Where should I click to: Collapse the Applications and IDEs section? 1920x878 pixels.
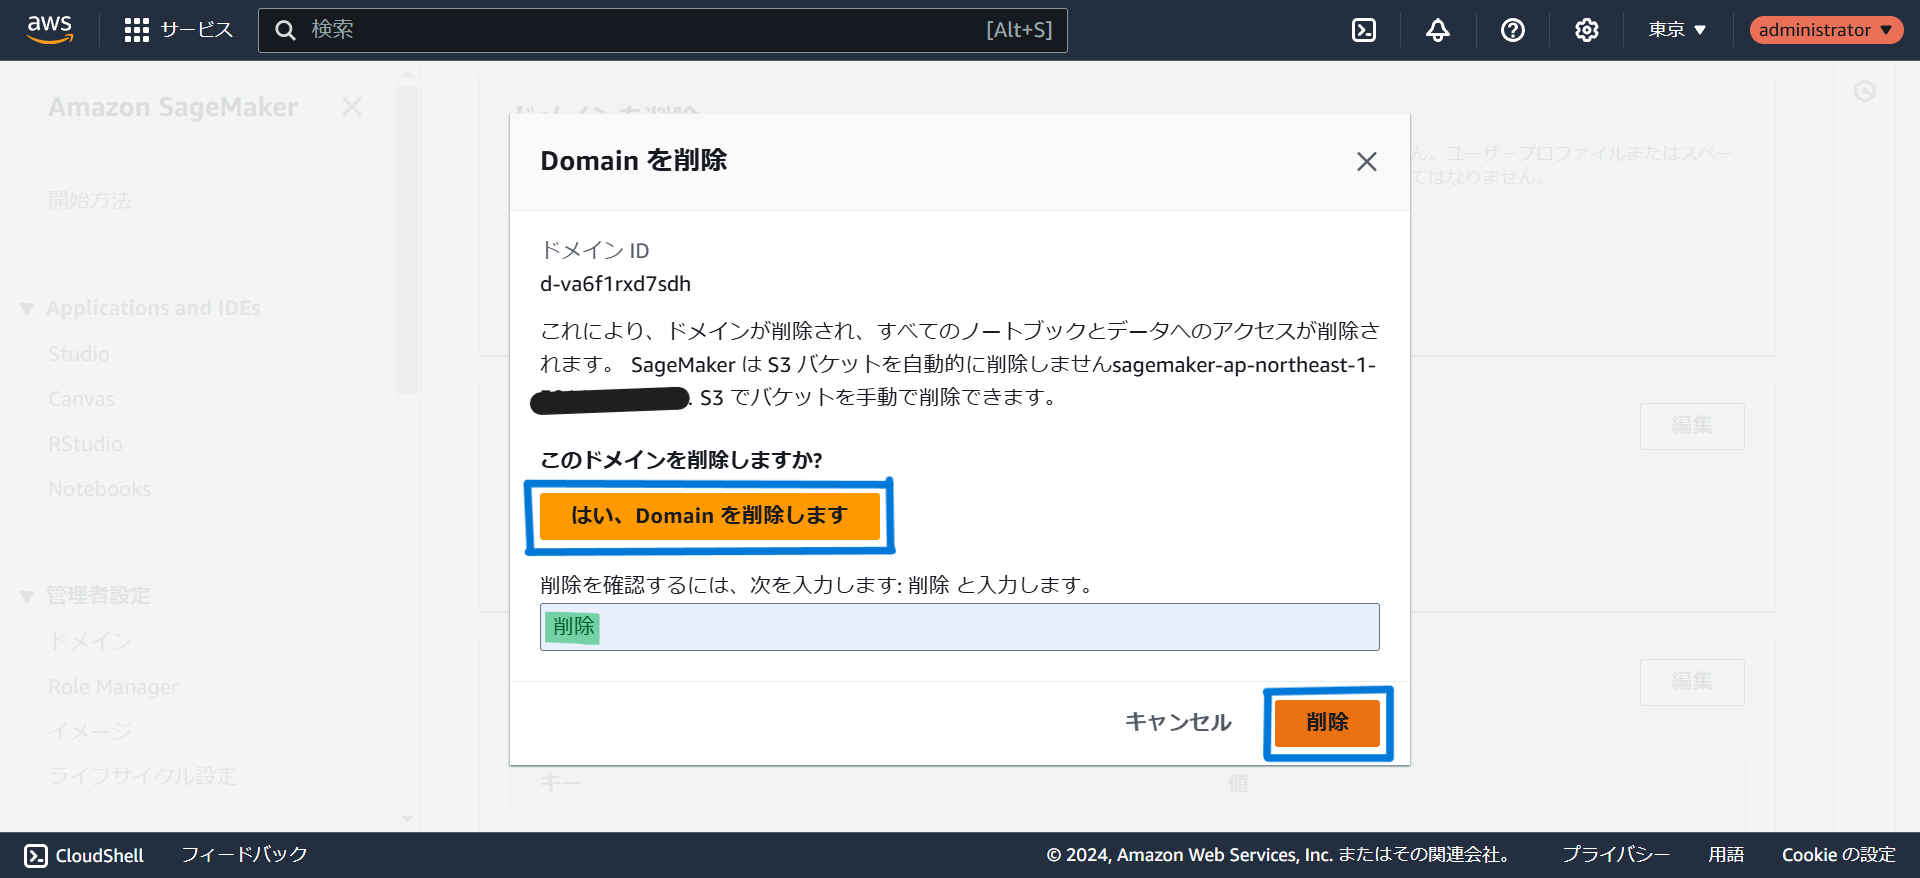click(28, 309)
